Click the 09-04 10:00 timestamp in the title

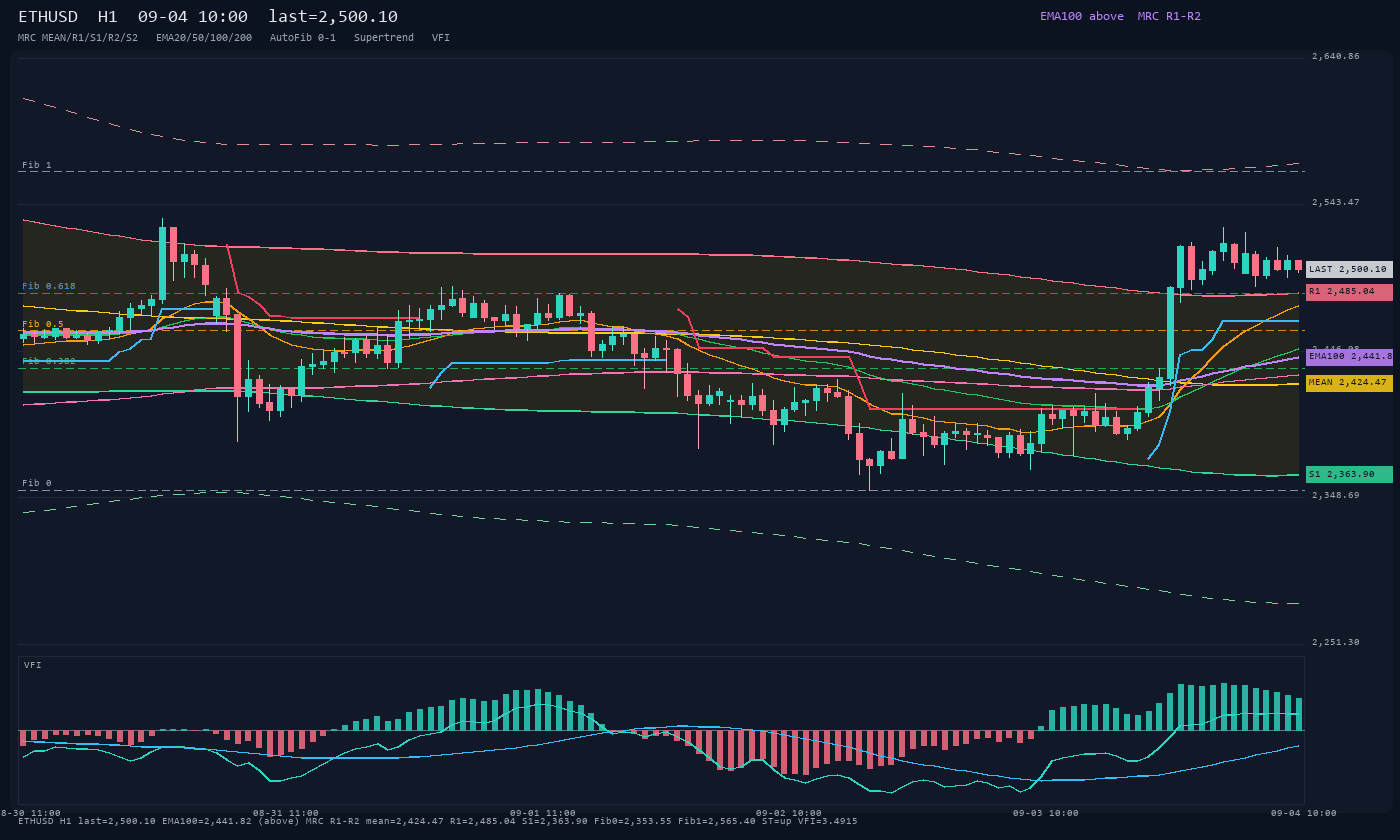pos(193,17)
